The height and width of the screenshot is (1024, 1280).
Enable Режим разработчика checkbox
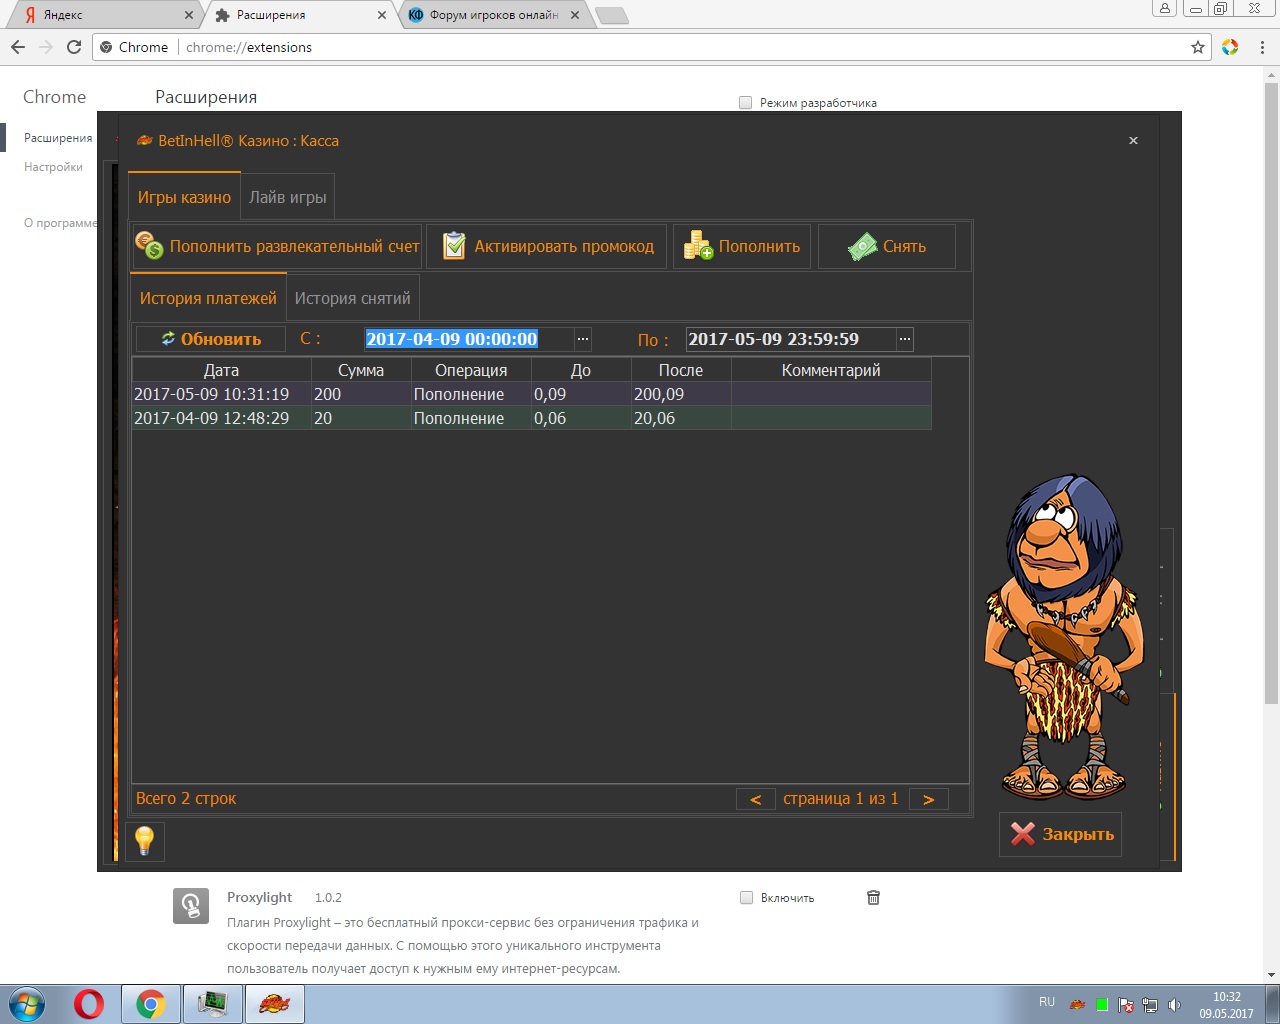746,103
